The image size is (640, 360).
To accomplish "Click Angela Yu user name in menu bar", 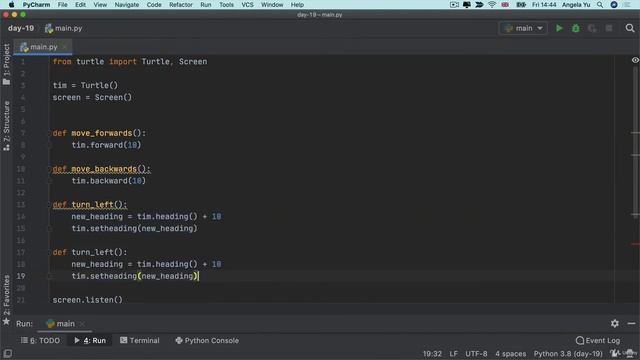I will click(x=576, y=5).
